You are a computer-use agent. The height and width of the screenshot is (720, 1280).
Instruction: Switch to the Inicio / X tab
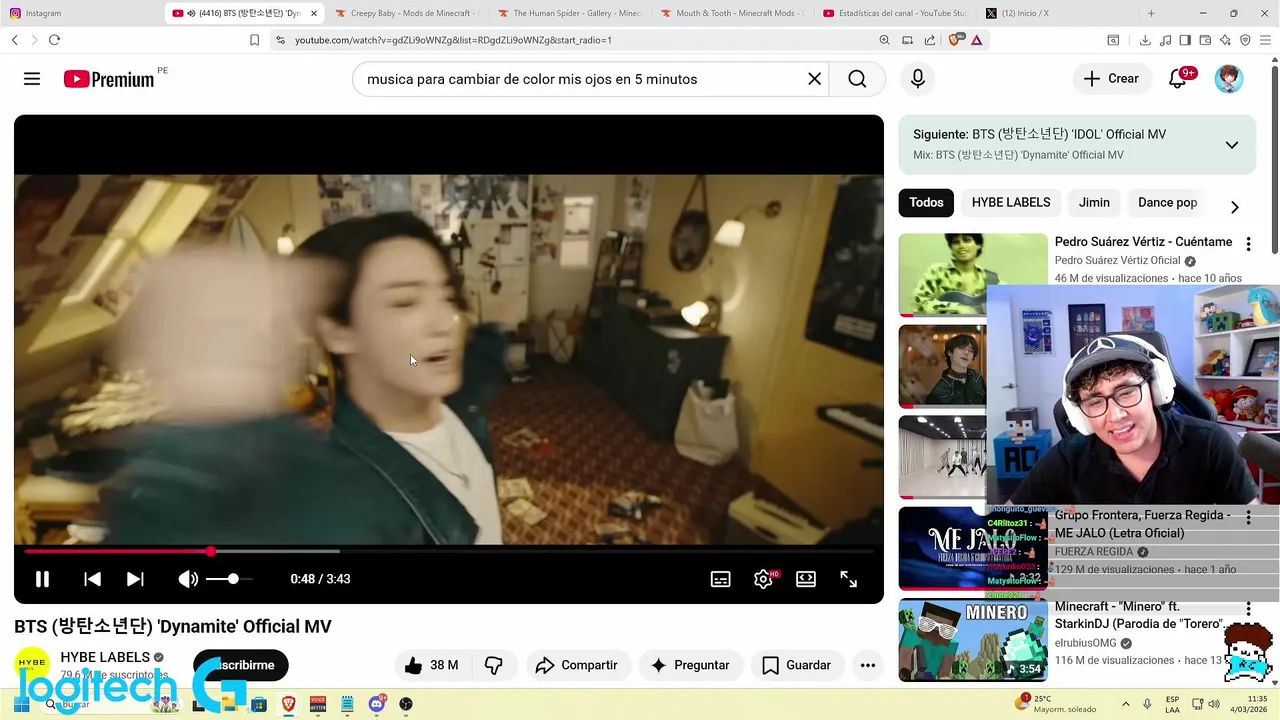(1057, 13)
